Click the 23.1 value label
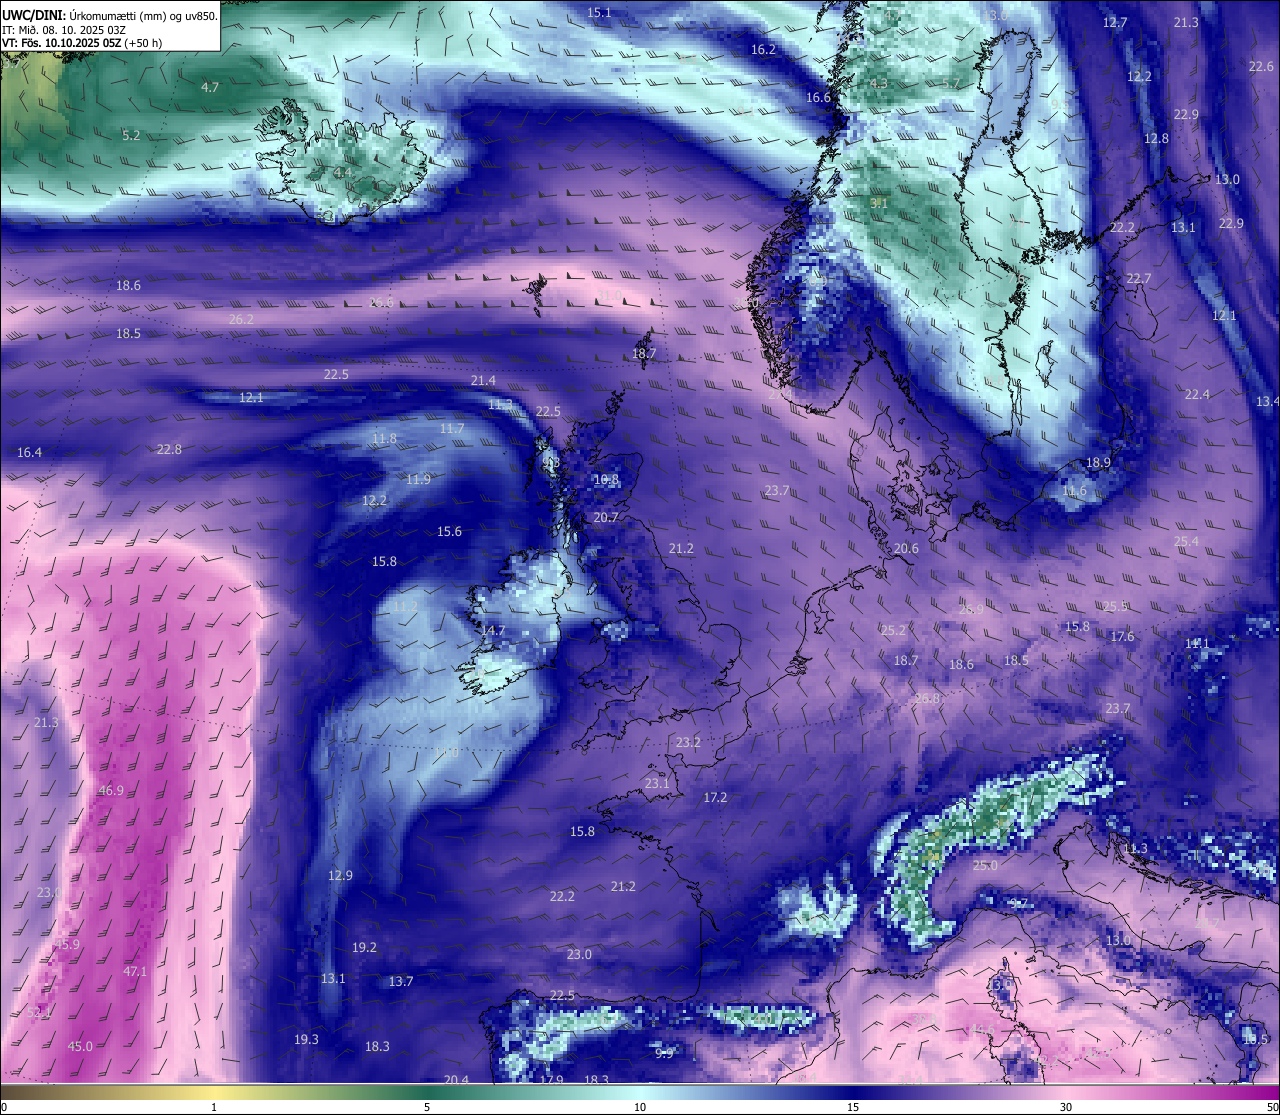Screen dimensions: 1280x1115 [657, 783]
